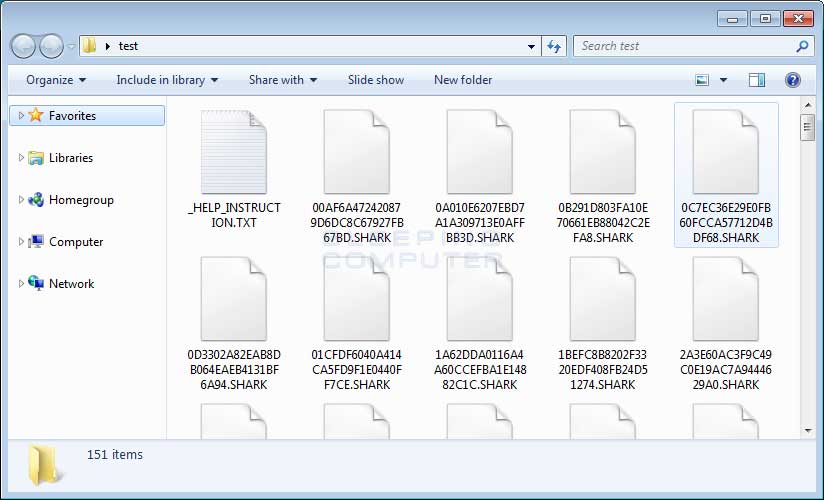Select the file icon for 1A62DDA0...82C1C.SHARK
The image size is (824, 500).
480,299
